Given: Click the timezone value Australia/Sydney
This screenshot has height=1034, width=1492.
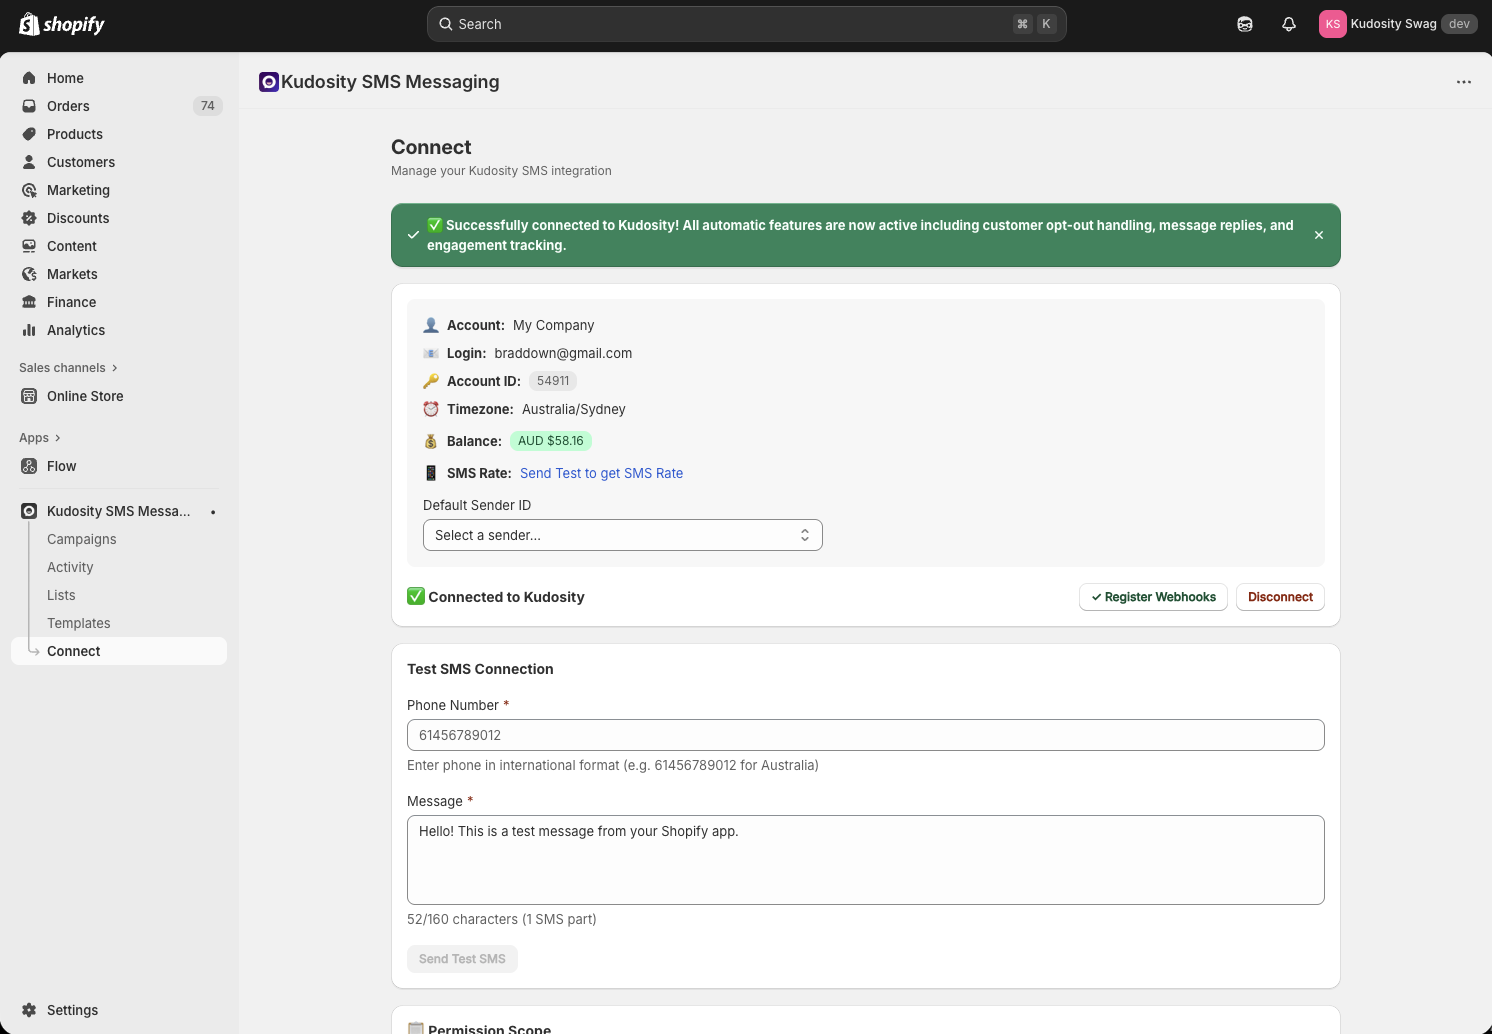Looking at the screenshot, I should coord(574,409).
